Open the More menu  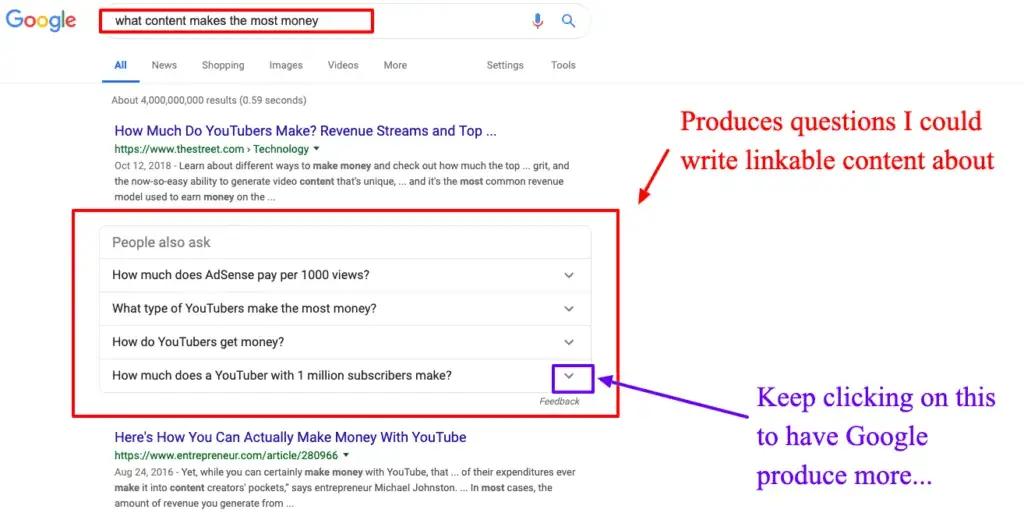(x=395, y=65)
